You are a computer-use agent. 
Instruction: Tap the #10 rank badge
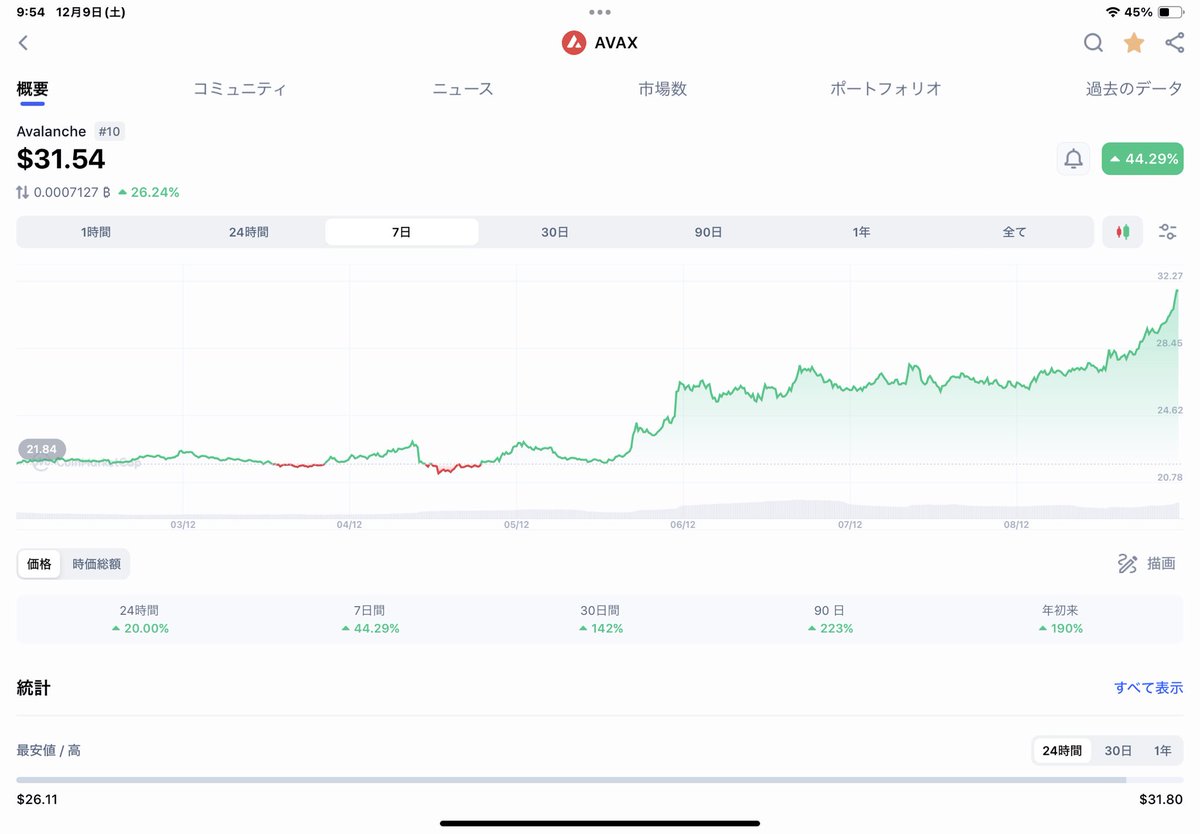(109, 132)
